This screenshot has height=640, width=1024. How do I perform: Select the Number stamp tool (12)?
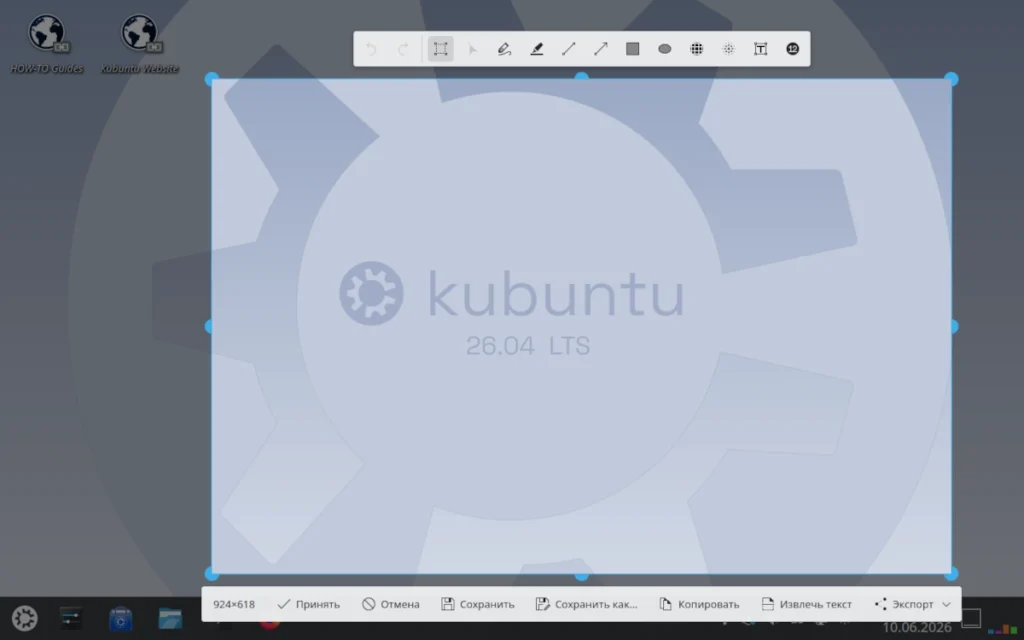(792, 49)
